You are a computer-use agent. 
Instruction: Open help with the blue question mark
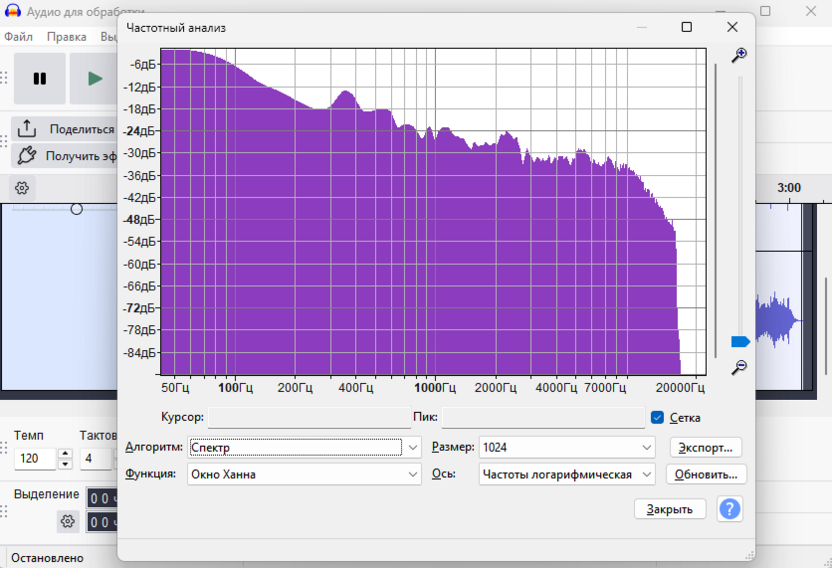(730, 509)
